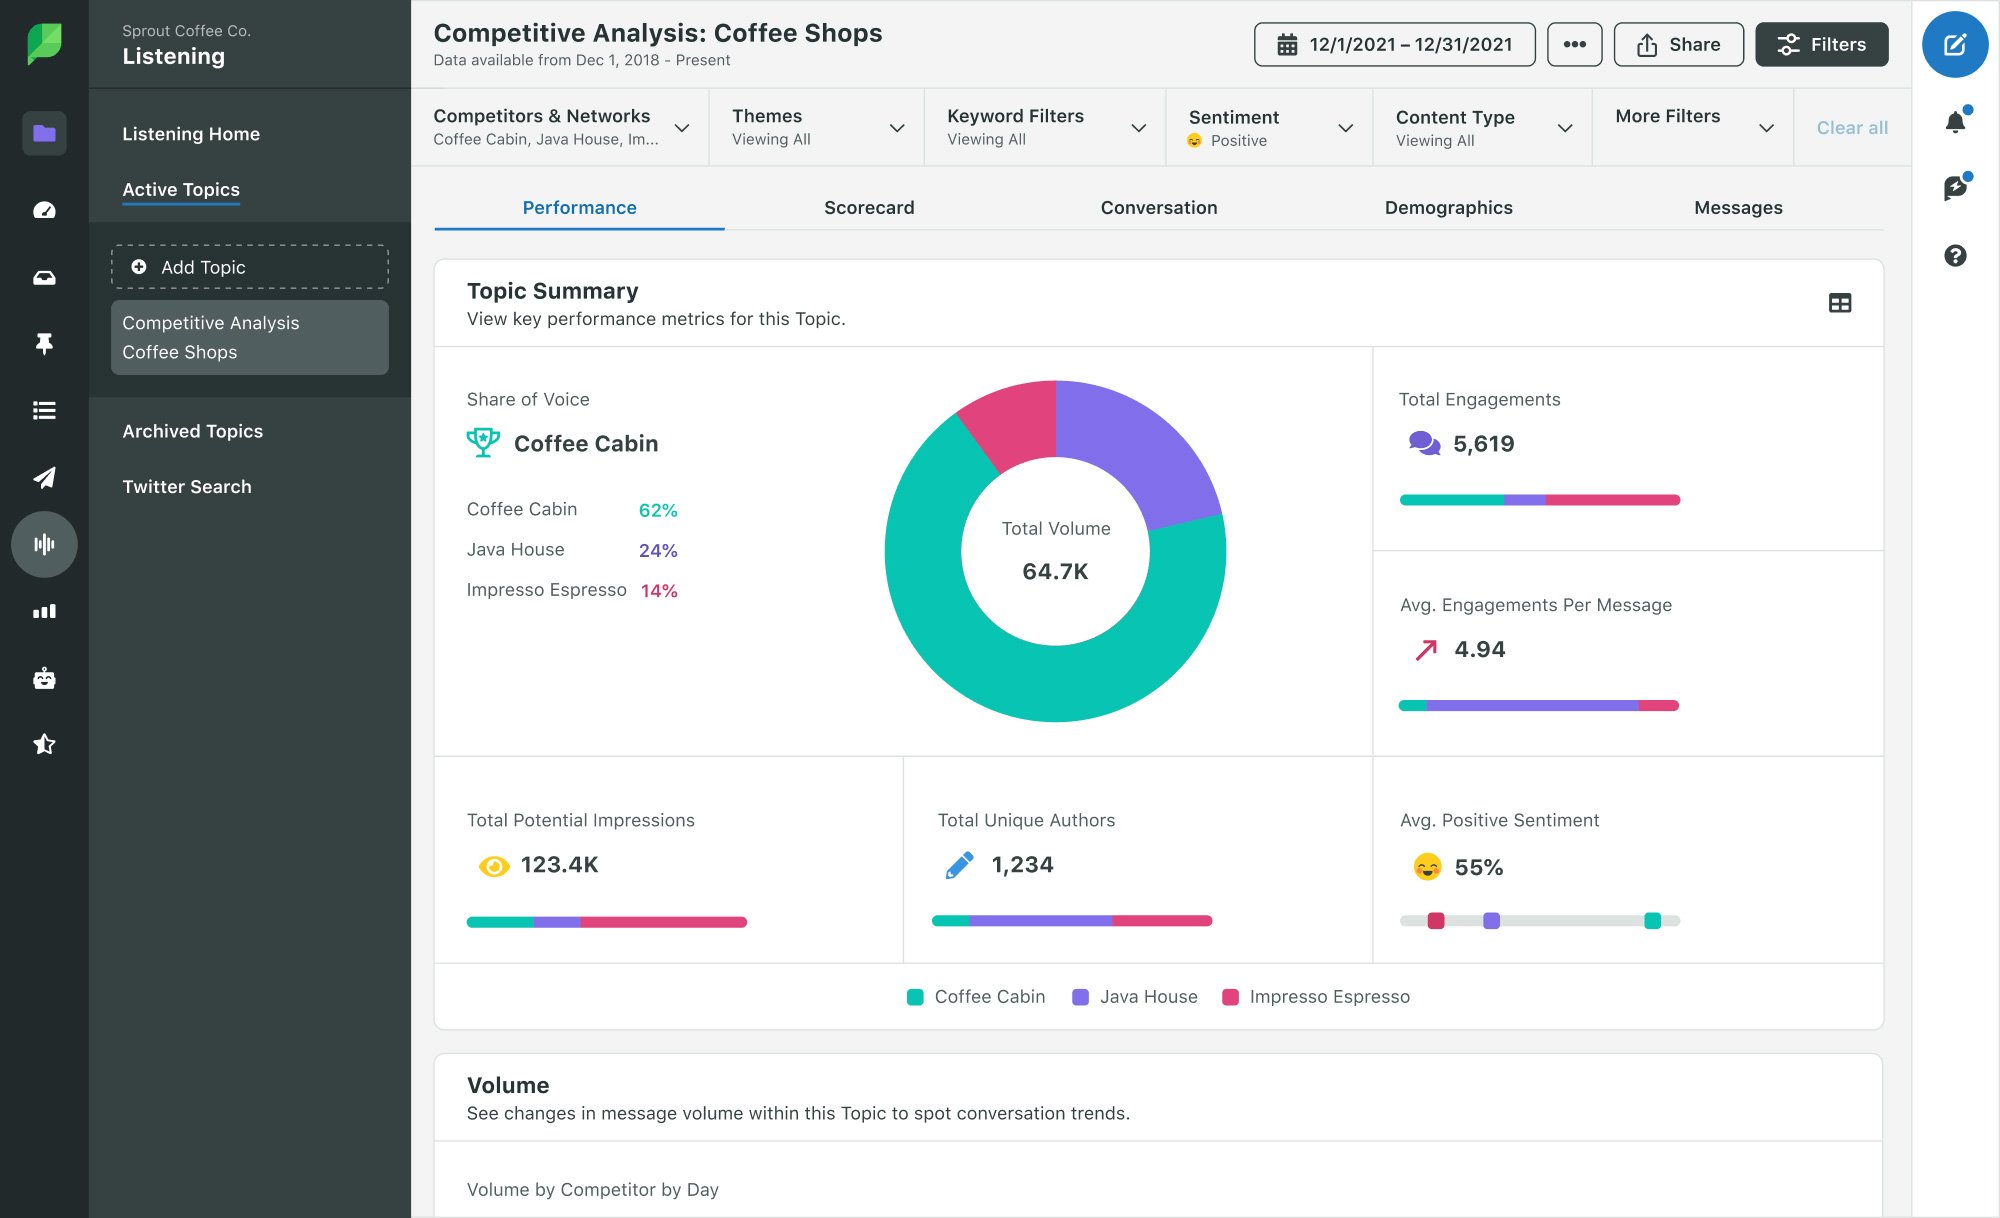Switch to the Demographics tab
Image resolution: width=2000 pixels, height=1218 pixels.
1448,207
